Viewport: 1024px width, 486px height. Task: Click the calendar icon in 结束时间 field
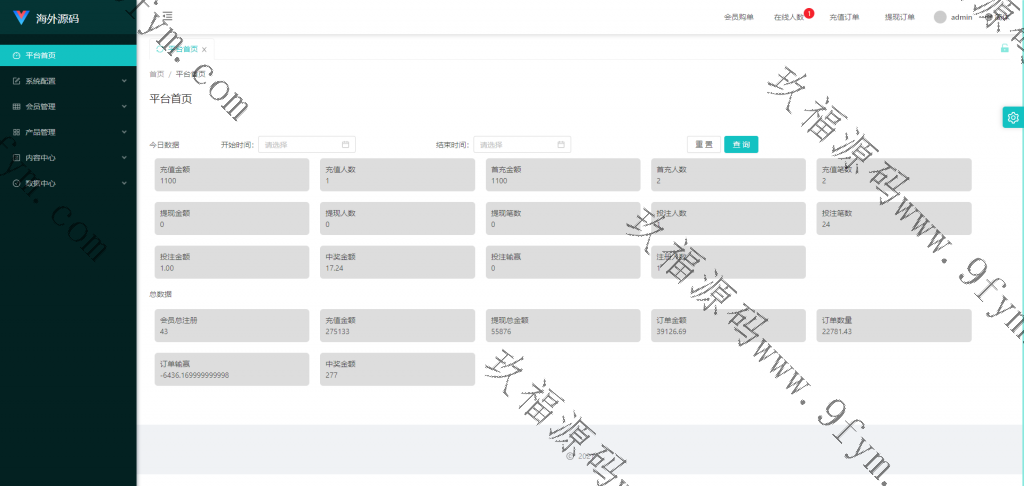[561, 145]
